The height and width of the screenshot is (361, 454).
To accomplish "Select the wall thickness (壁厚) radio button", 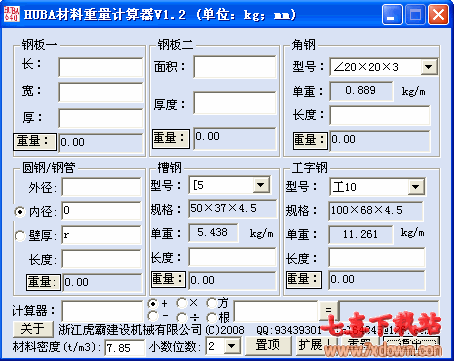I will (20, 236).
